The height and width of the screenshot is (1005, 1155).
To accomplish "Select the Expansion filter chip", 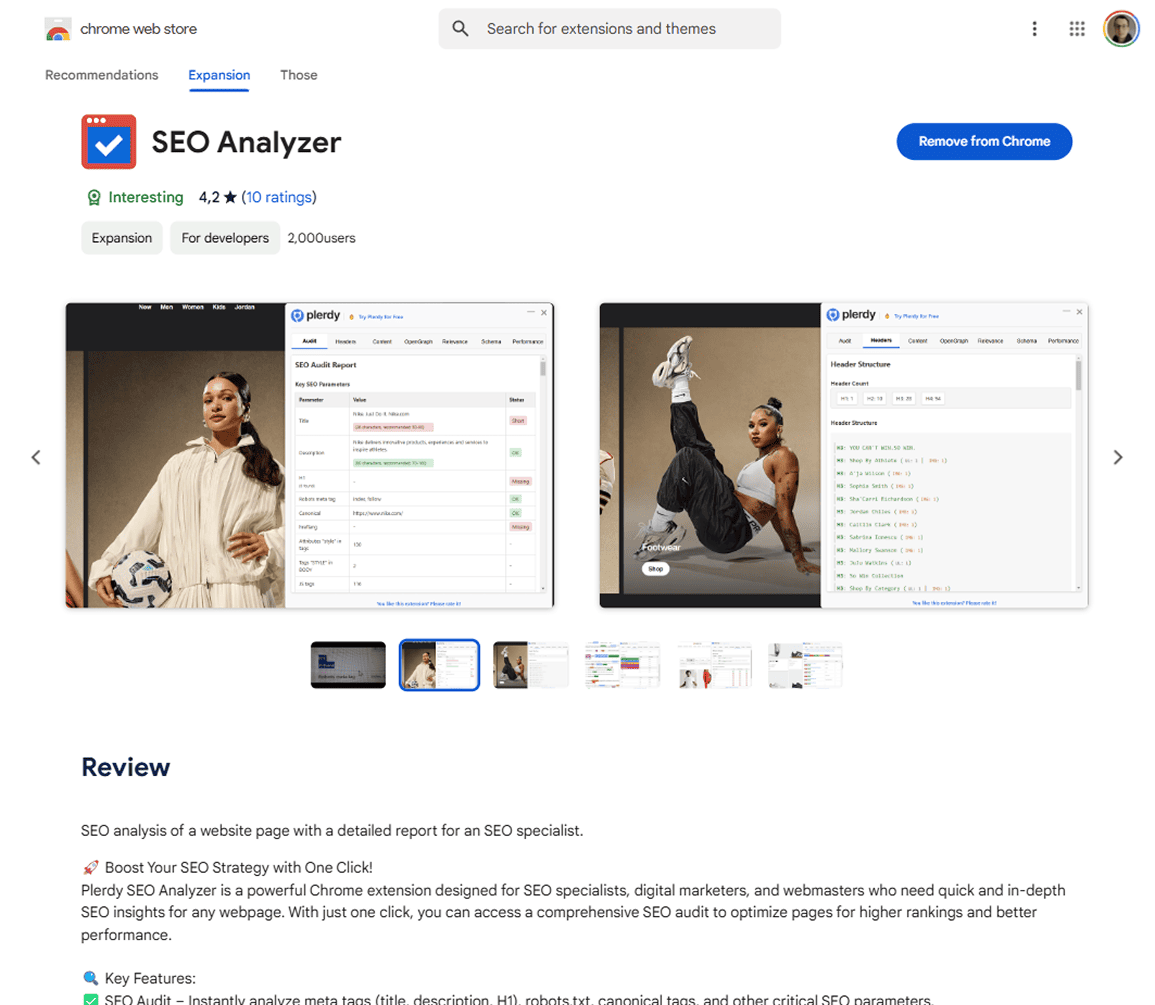I will click(x=121, y=238).
